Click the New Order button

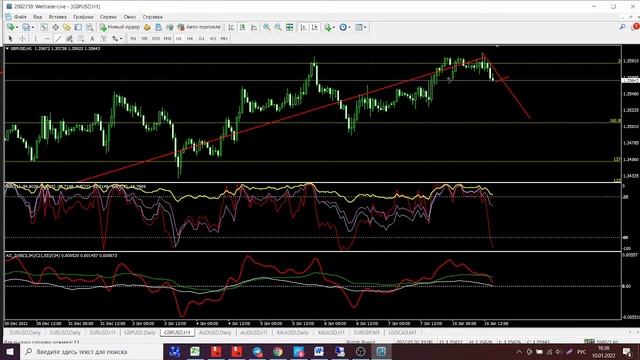point(120,27)
